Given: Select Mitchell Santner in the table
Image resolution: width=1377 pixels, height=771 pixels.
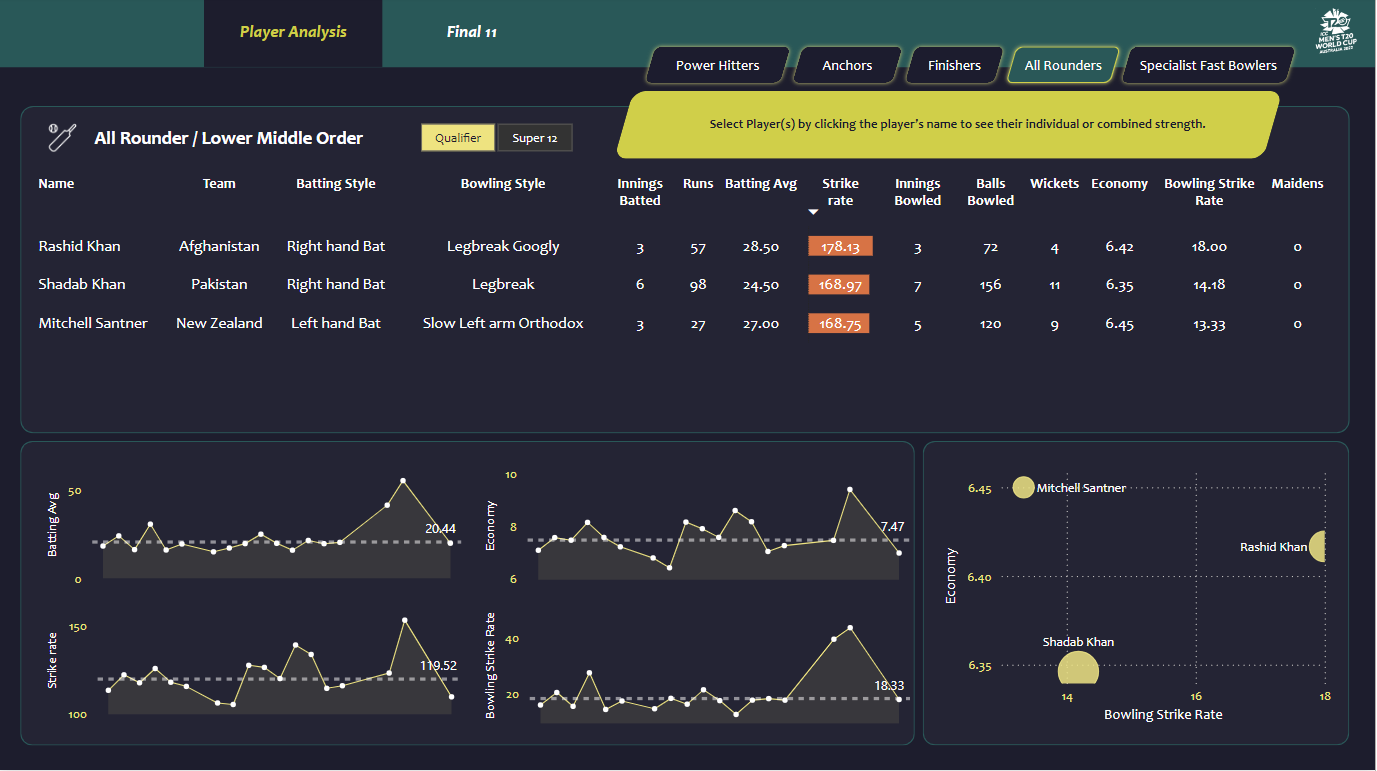Looking at the screenshot, I should [x=93, y=324].
